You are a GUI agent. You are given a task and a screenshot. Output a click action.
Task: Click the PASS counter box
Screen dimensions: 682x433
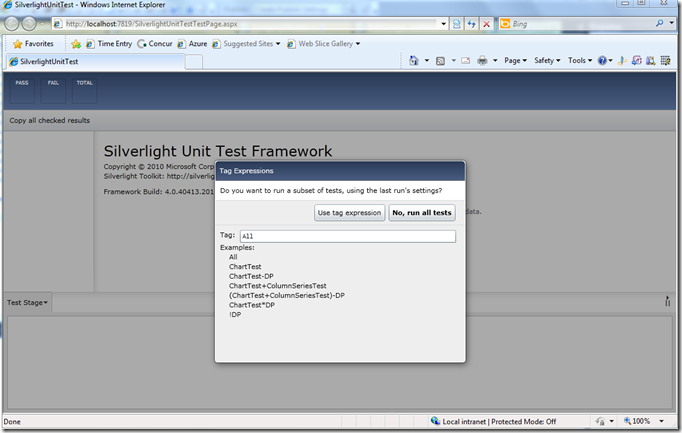pyautogui.click(x=22, y=90)
